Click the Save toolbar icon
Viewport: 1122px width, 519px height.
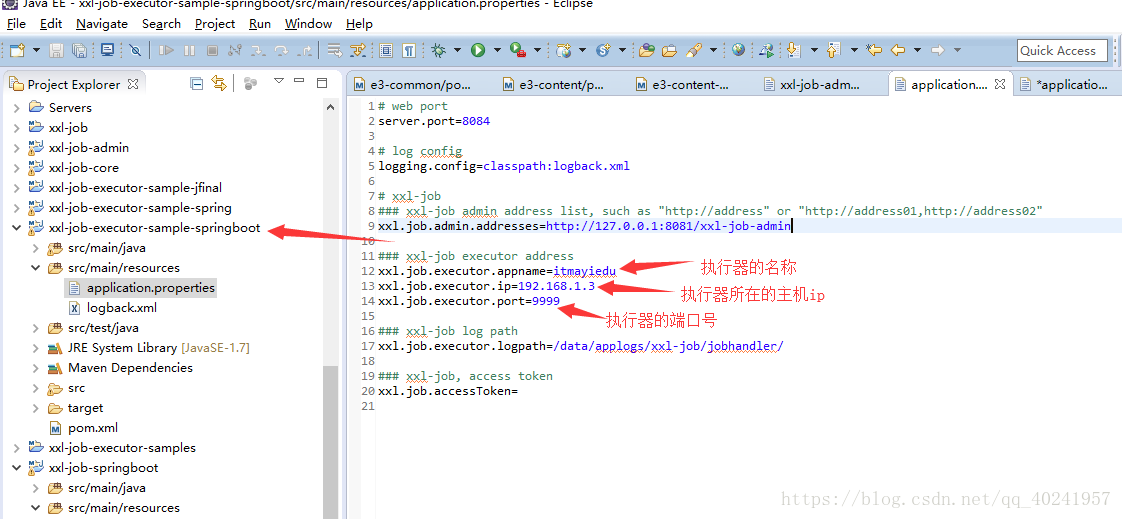[57, 50]
